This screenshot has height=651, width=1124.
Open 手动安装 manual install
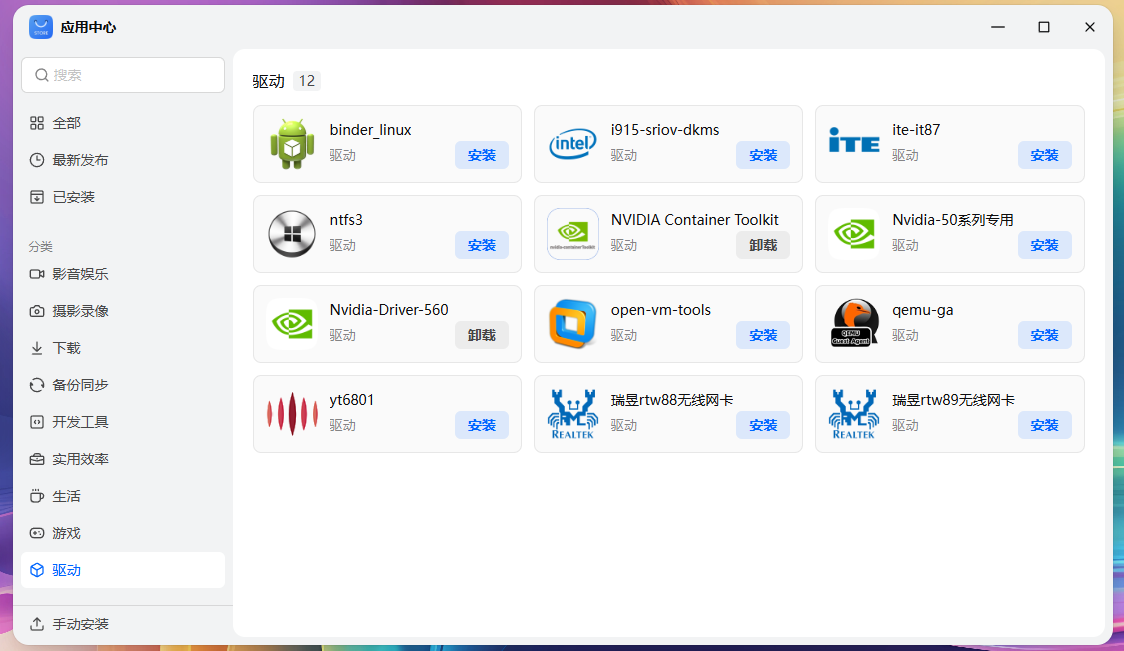coord(123,624)
